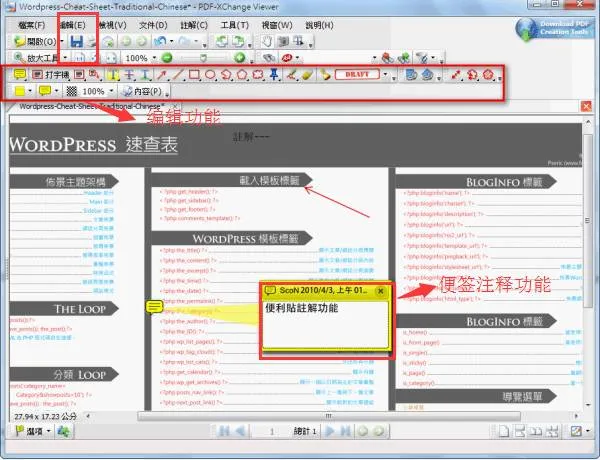Screen dimensions: 600x460
Task: Select the Arrow drawing tool
Action: pos(161,74)
